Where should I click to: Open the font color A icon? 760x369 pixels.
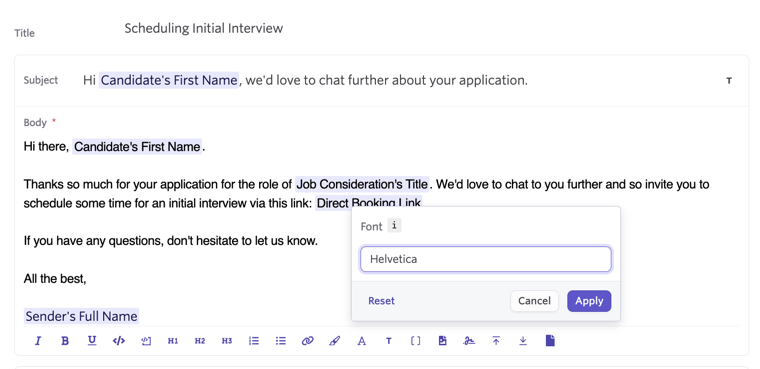362,341
